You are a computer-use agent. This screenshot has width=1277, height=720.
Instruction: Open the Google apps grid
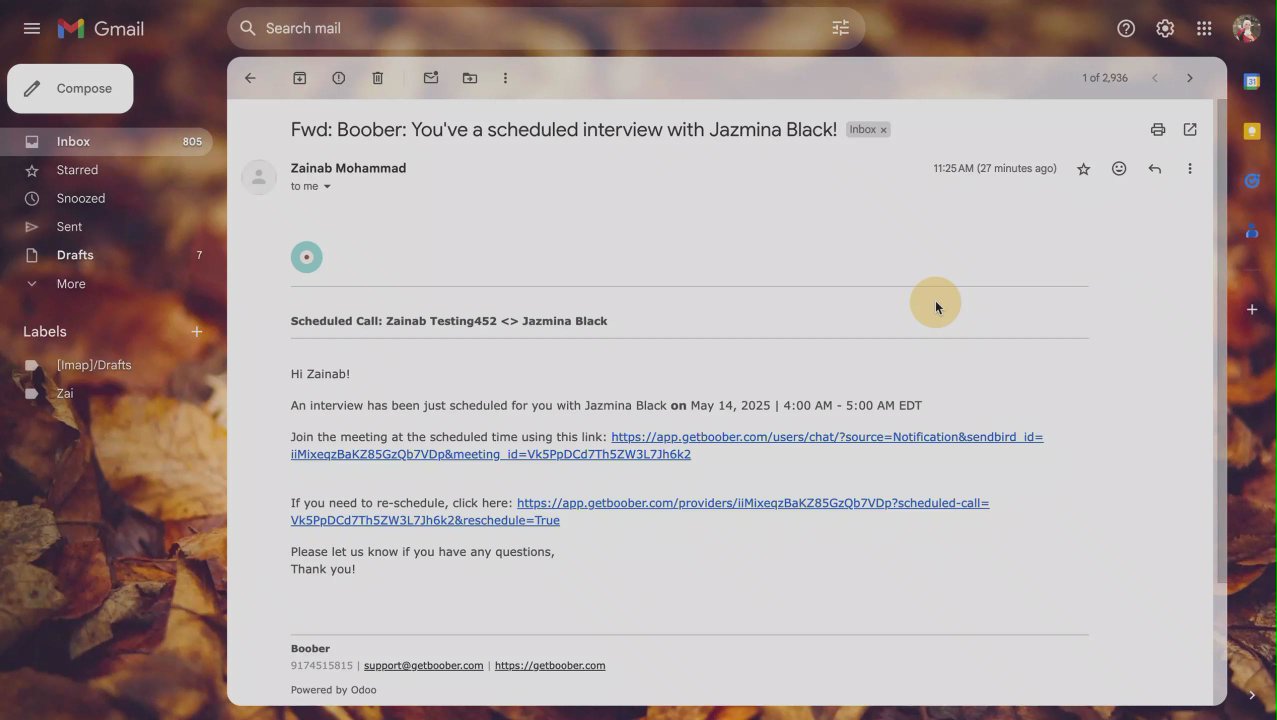pos(1204,28)
